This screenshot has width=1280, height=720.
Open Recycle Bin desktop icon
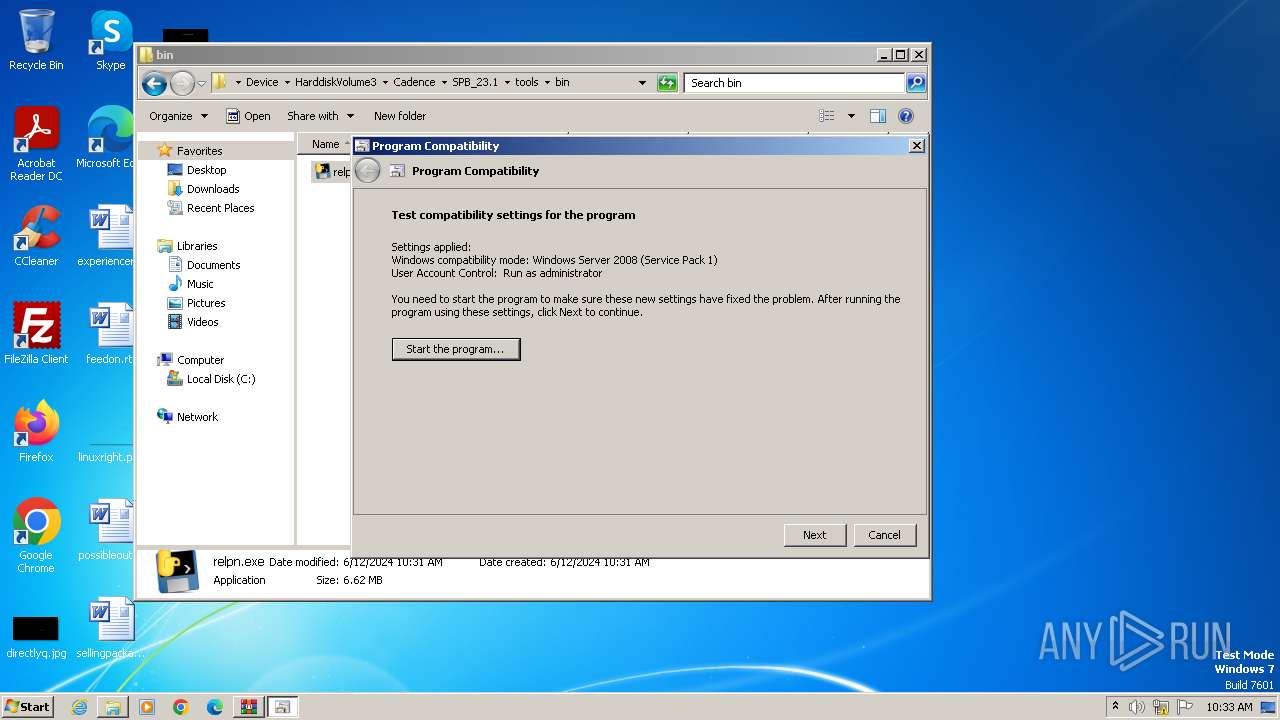pyautogui.click(x=36, y=40)
